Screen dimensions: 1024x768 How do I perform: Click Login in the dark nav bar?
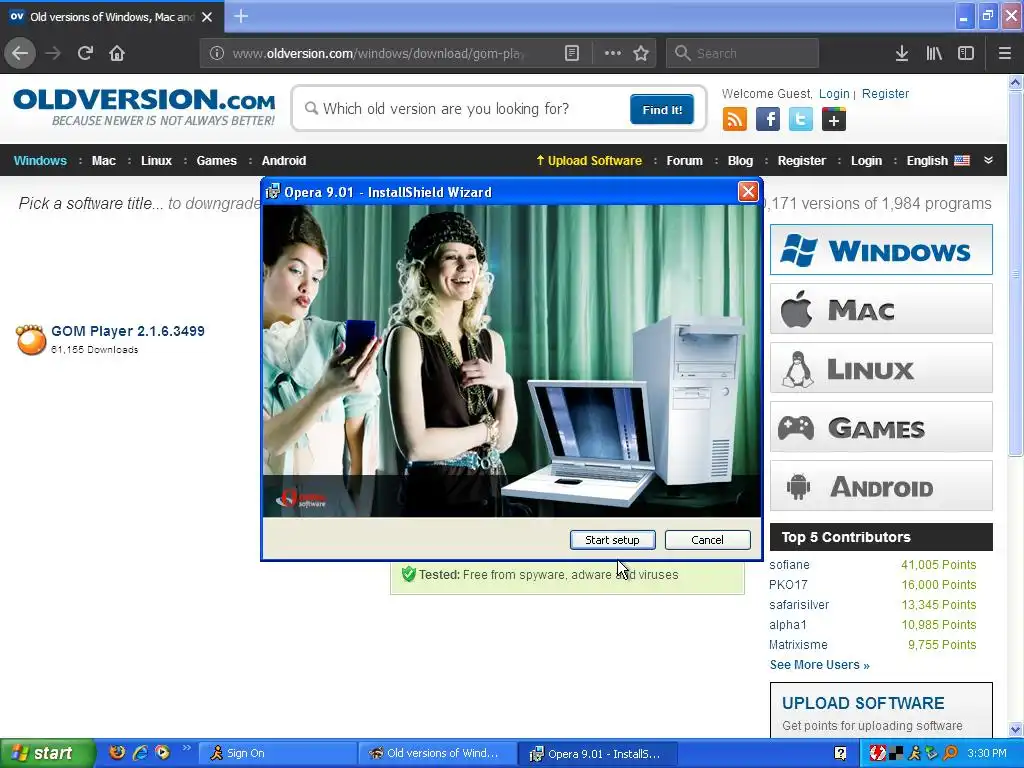866,161
